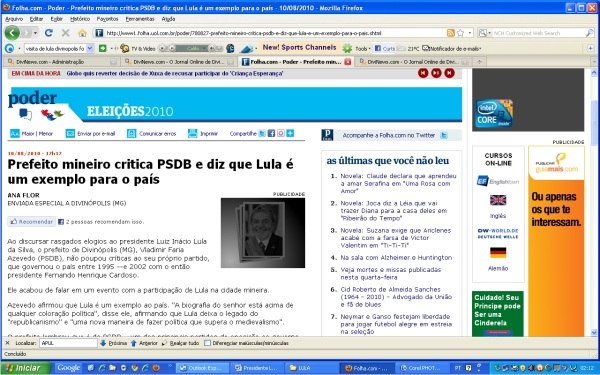Open Neymar e Ganso festejam liberdade link

click(396, 324)
